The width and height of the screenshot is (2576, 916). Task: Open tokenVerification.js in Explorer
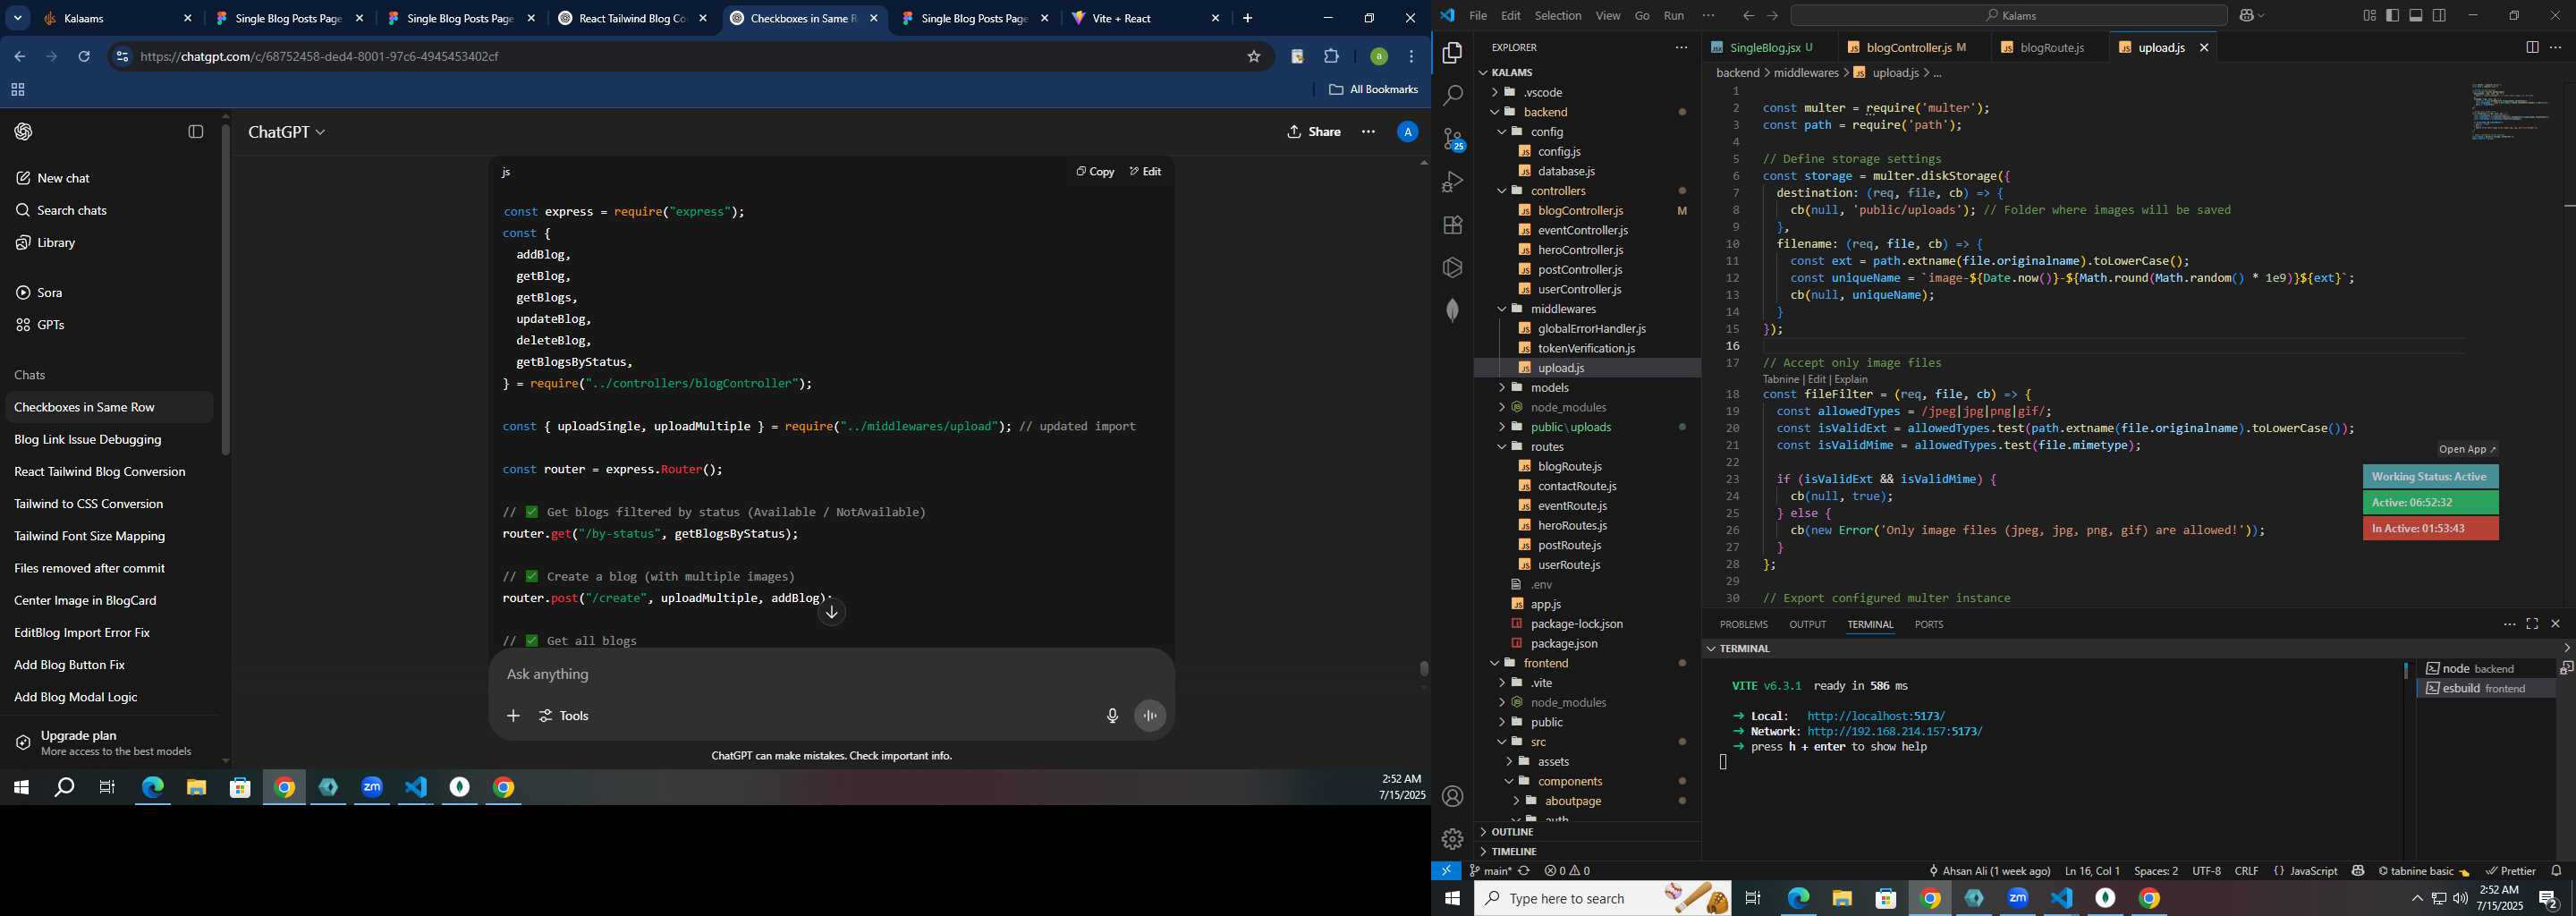(1587, 348)
